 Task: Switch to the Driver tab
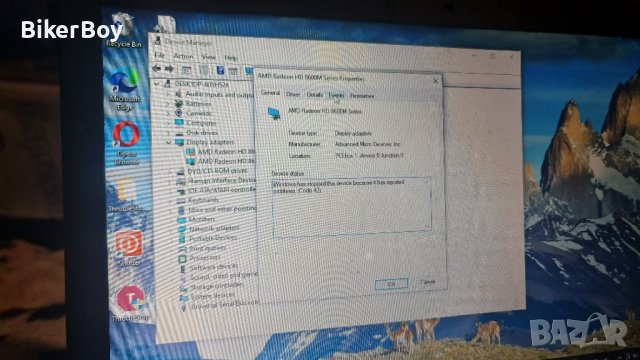293,94
